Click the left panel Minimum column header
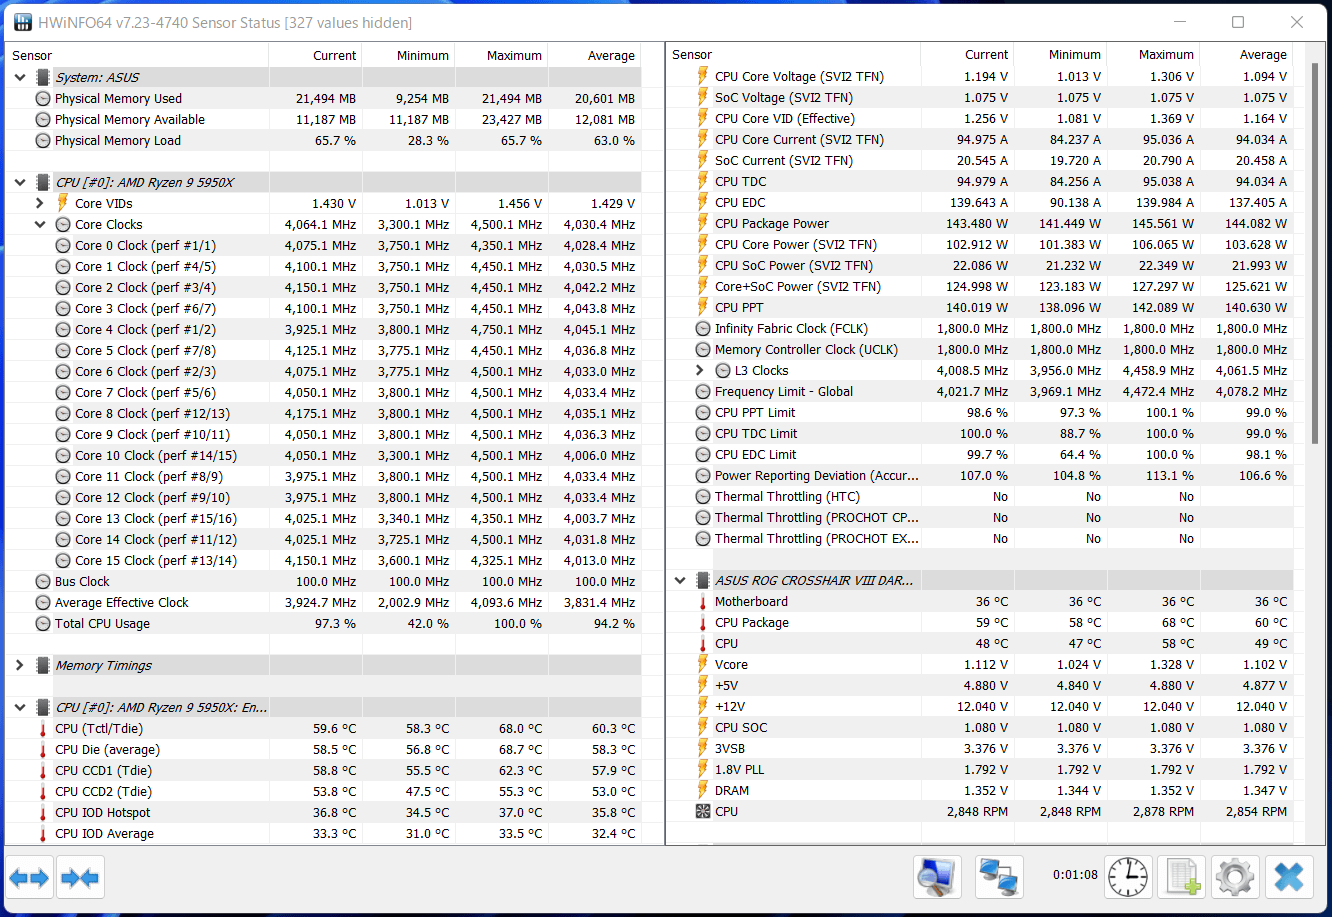The image size is (1332, 917). 408,56
